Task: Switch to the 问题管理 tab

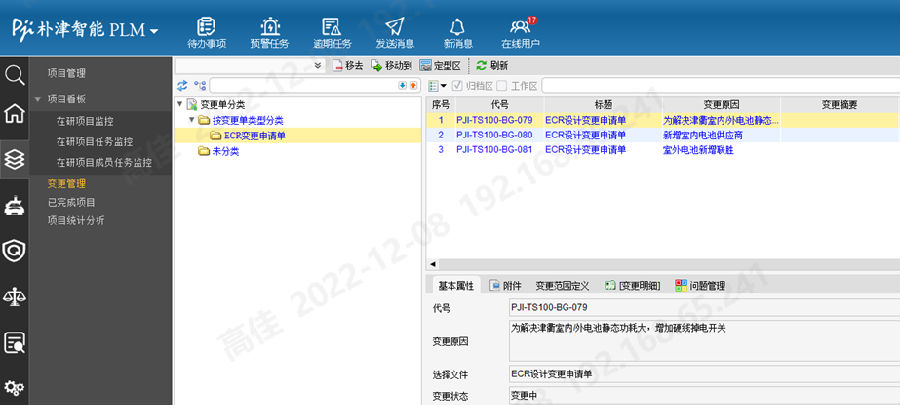Action: (700, 286)
